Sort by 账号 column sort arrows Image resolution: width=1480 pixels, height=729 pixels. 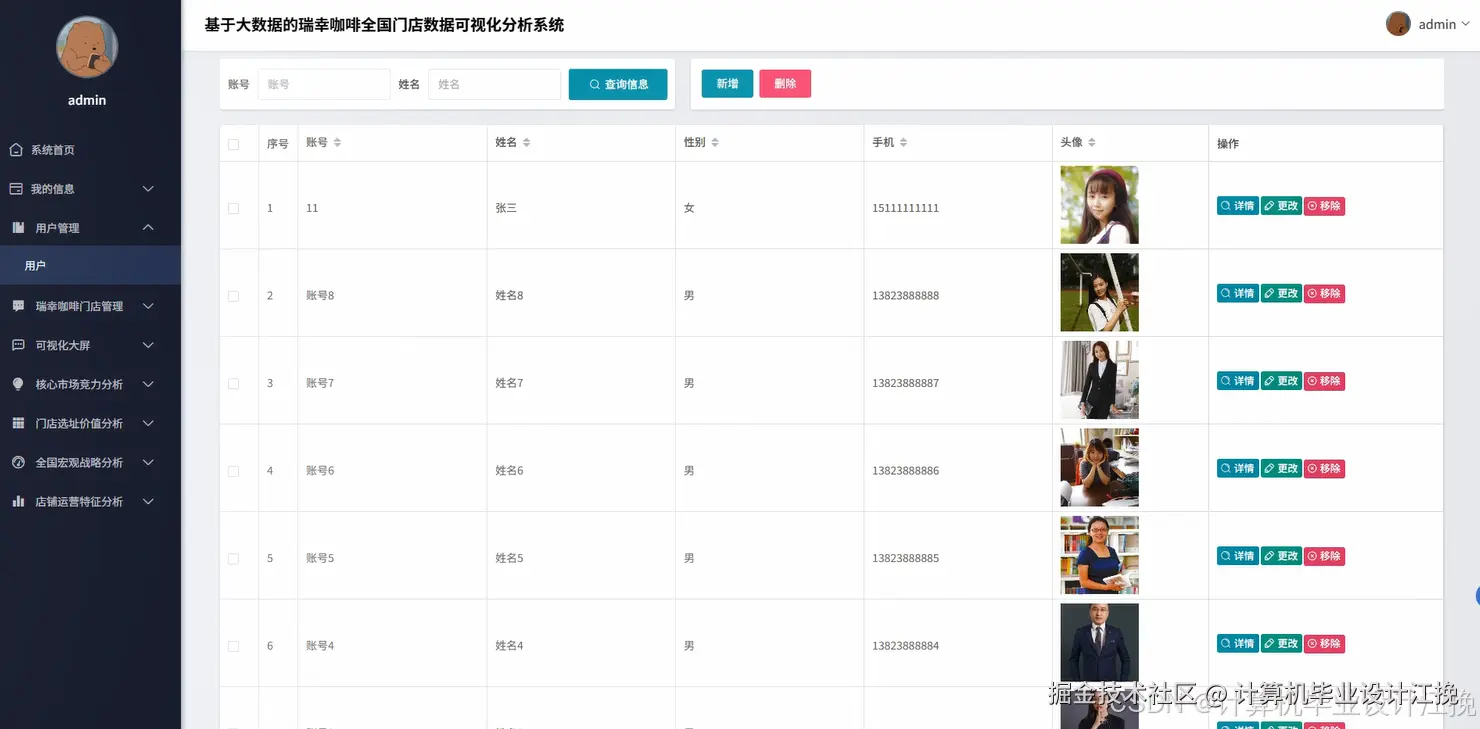pyautogui.click(x=337, y=143)
